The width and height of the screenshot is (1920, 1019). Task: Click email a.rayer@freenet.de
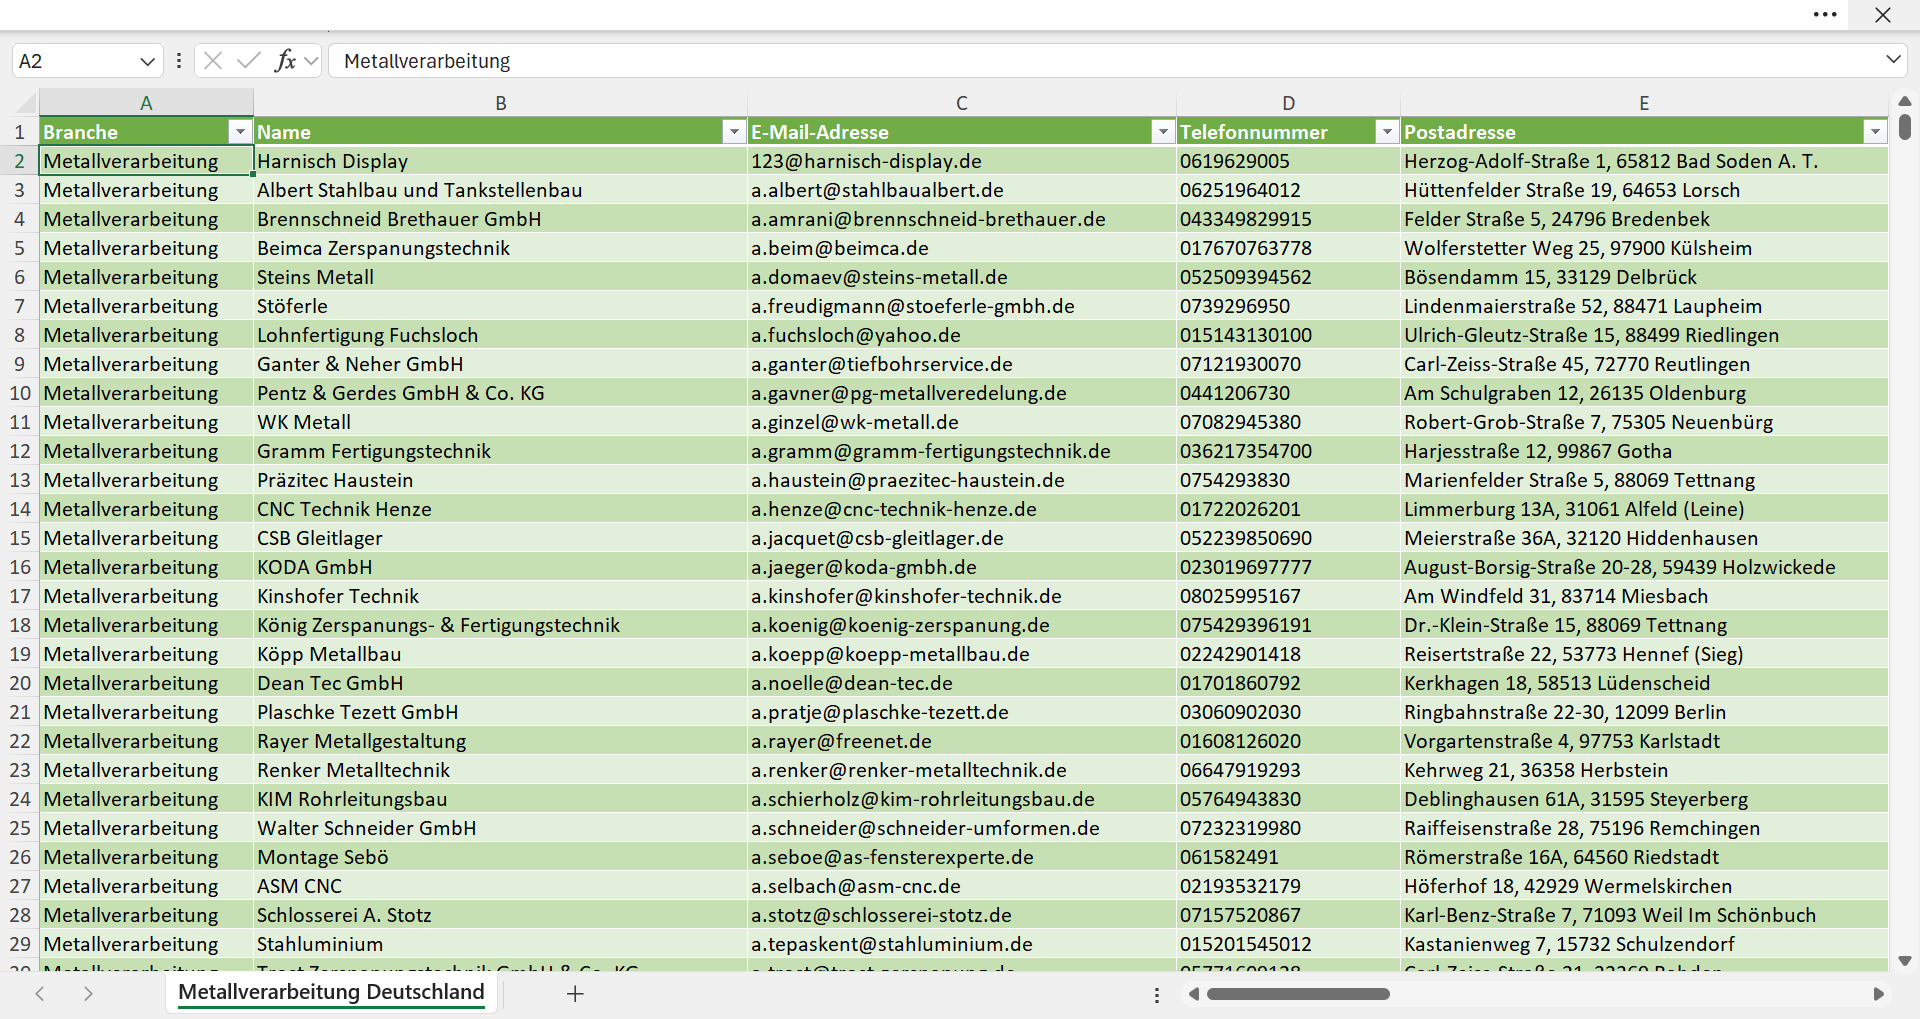pyautogui.click(x=962, y=741)
